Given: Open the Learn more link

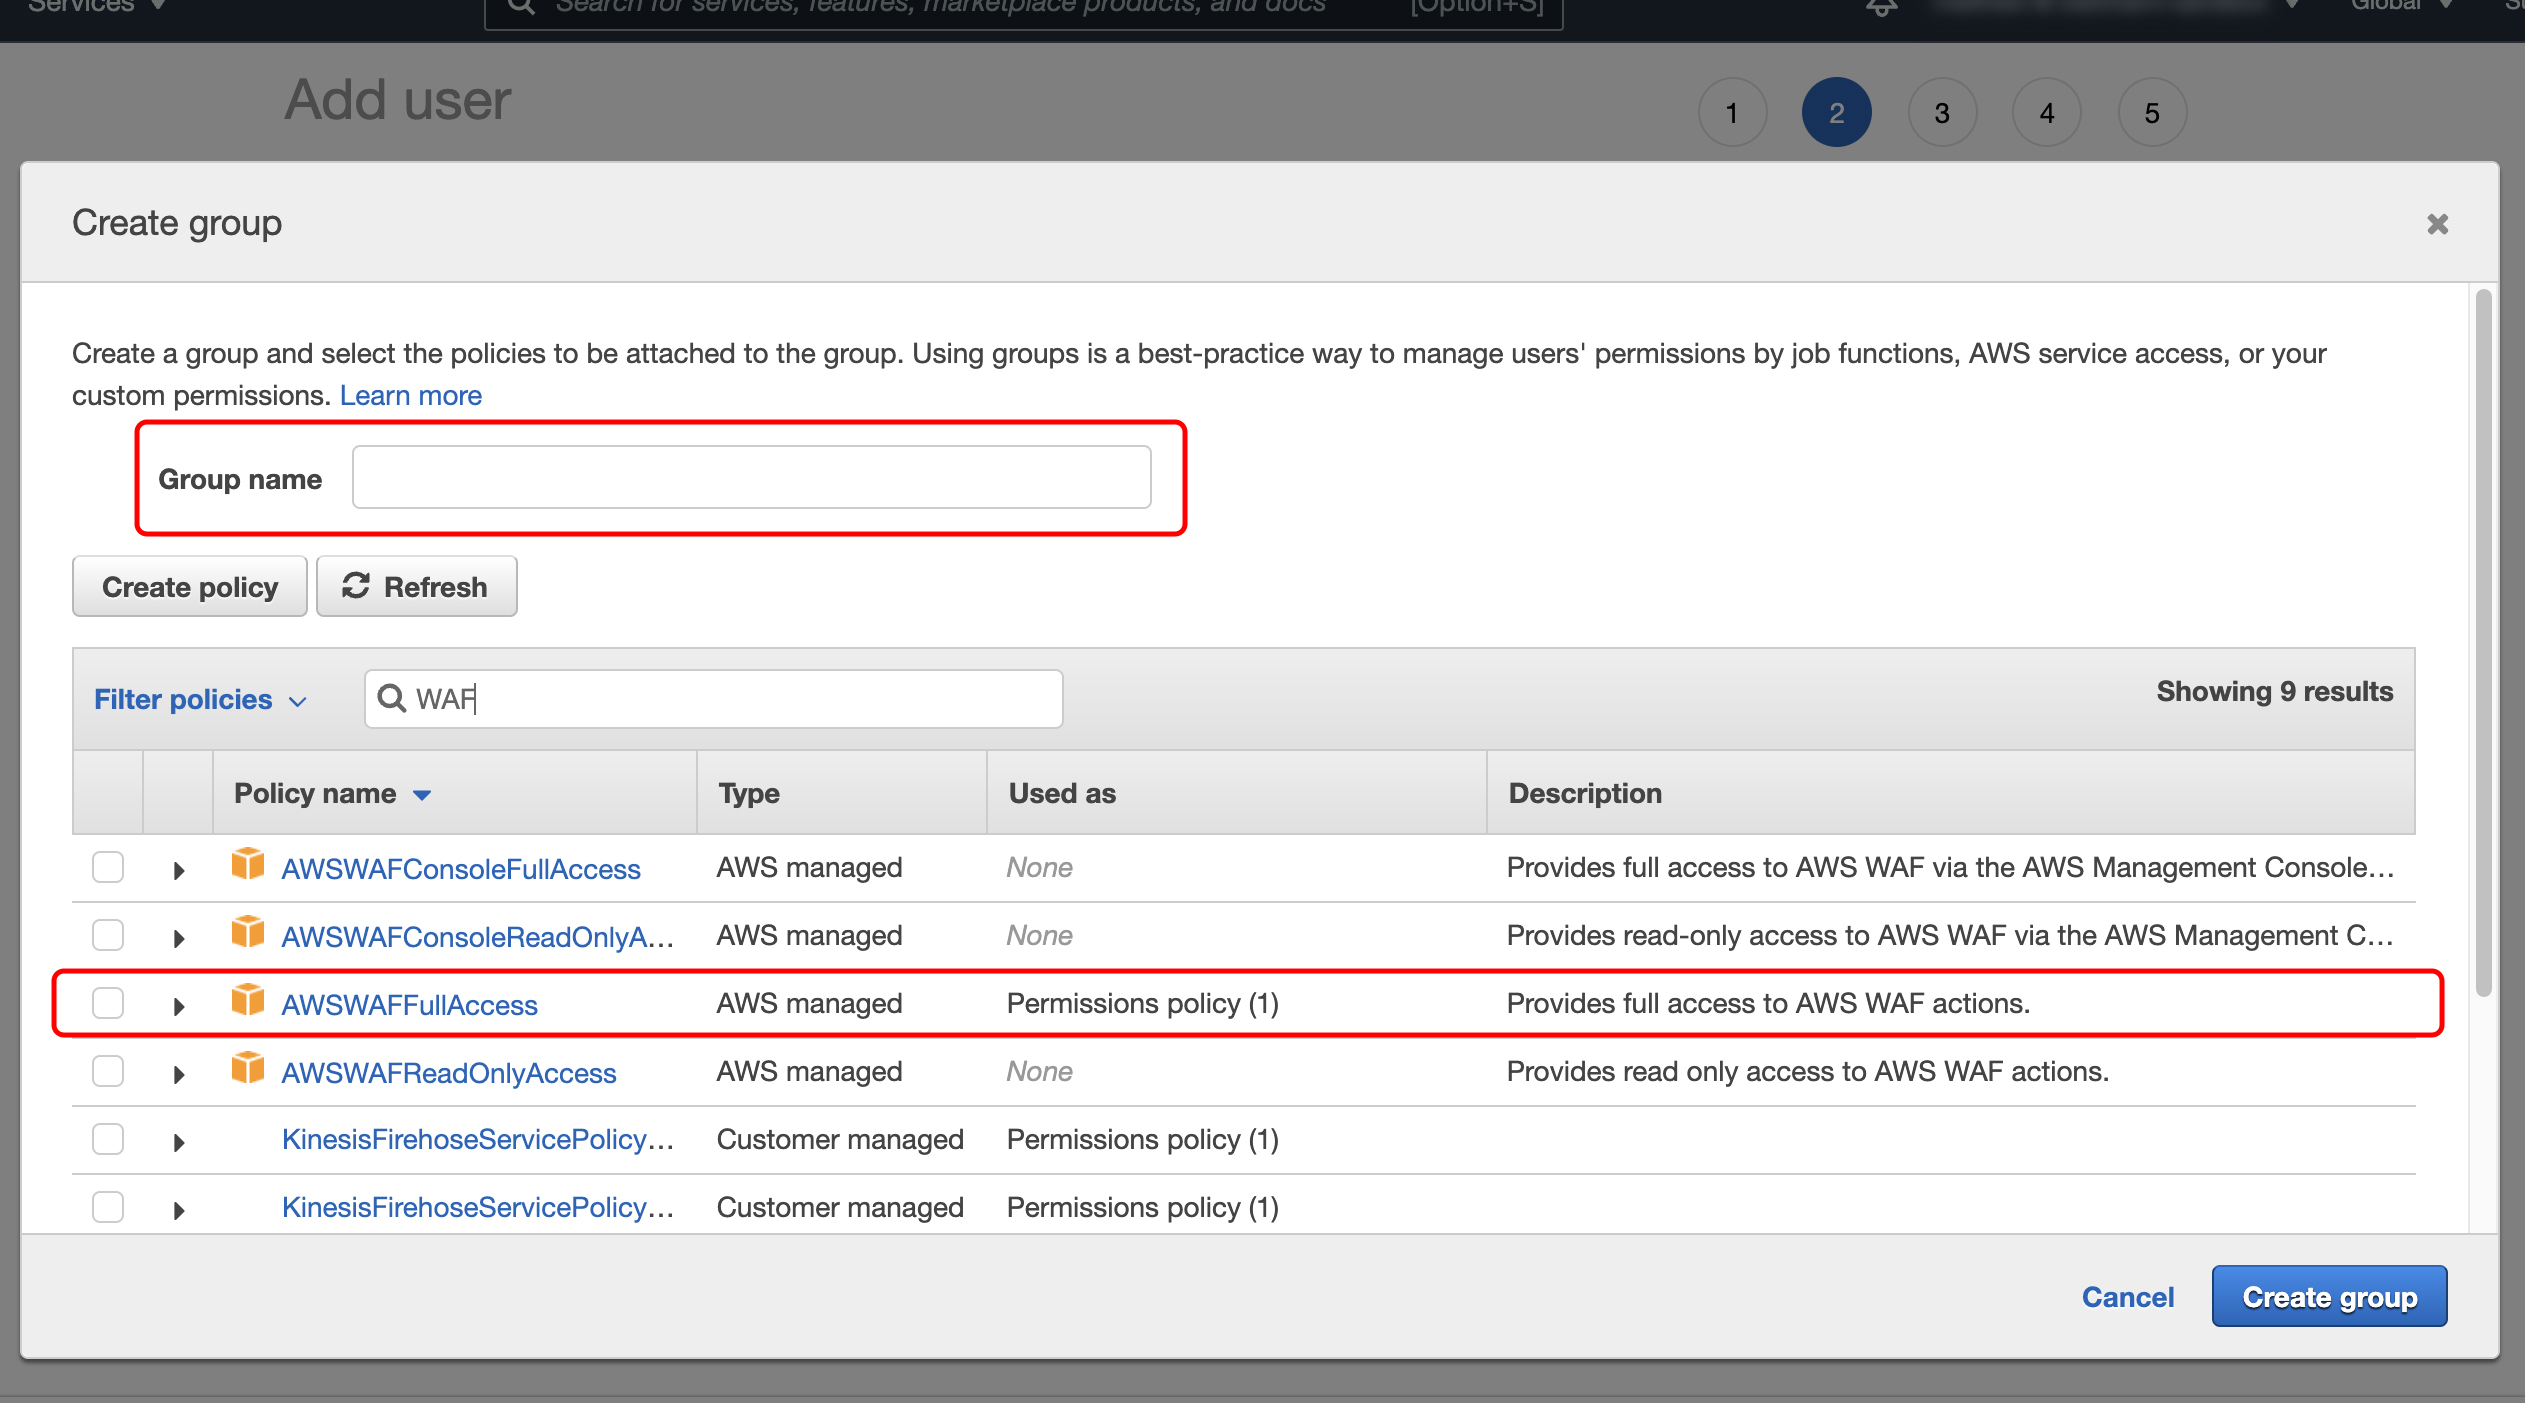Looking at the screenshot, I should (411, 395).
